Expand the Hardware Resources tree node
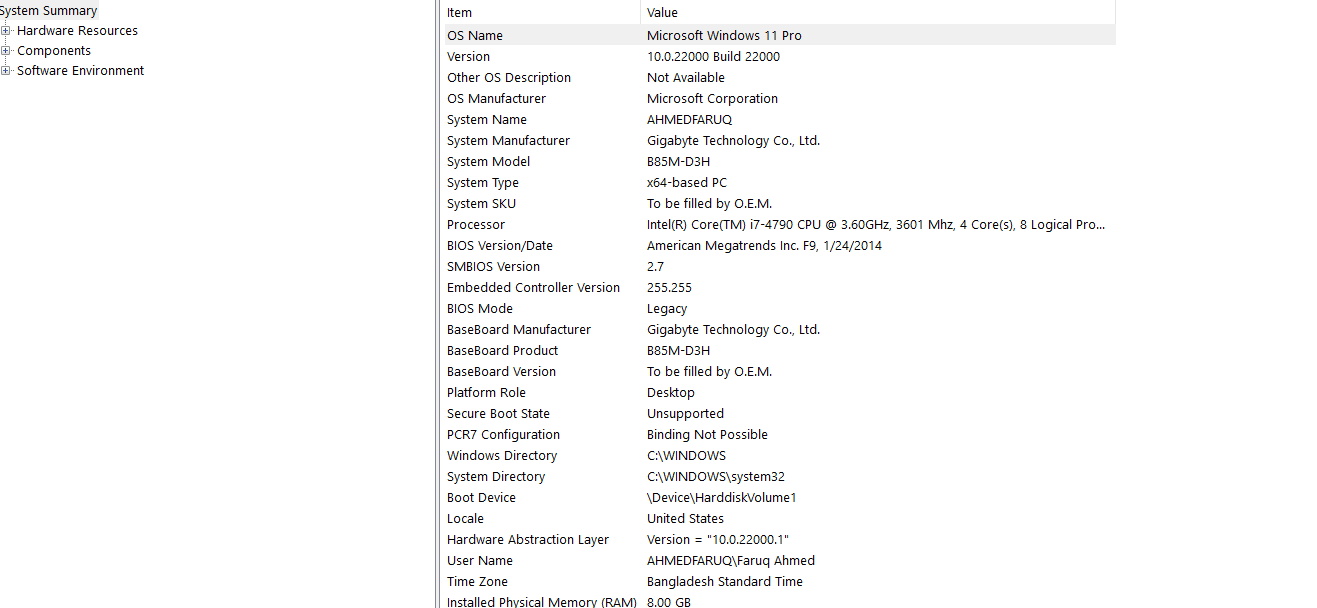 coord(5,31)
